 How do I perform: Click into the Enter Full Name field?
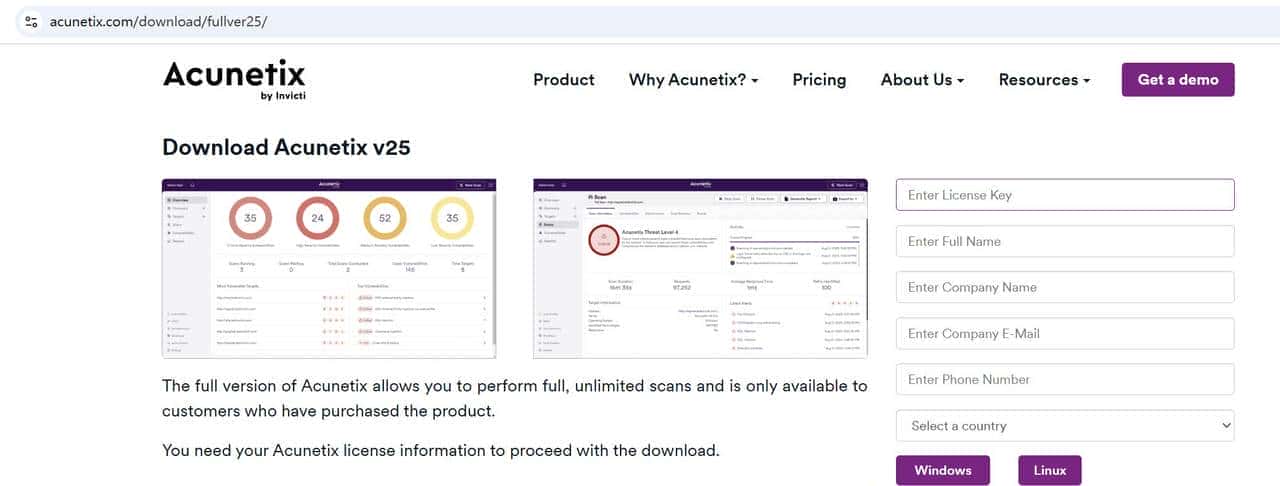1065,241
